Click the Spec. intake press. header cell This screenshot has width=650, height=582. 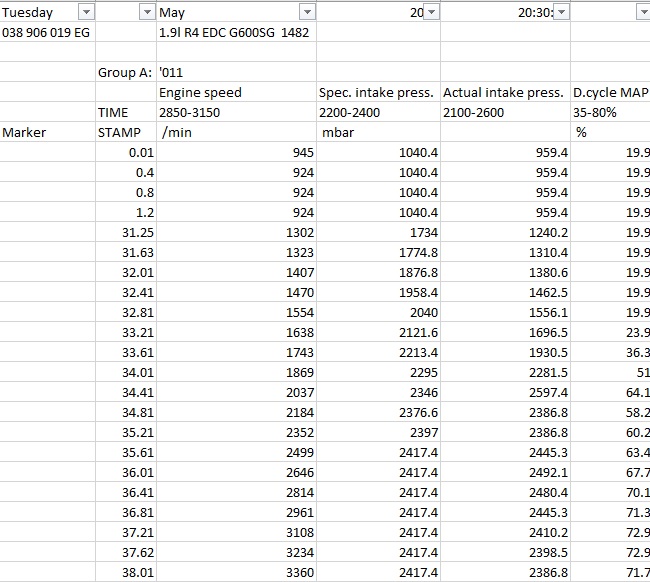pos(376,92)
